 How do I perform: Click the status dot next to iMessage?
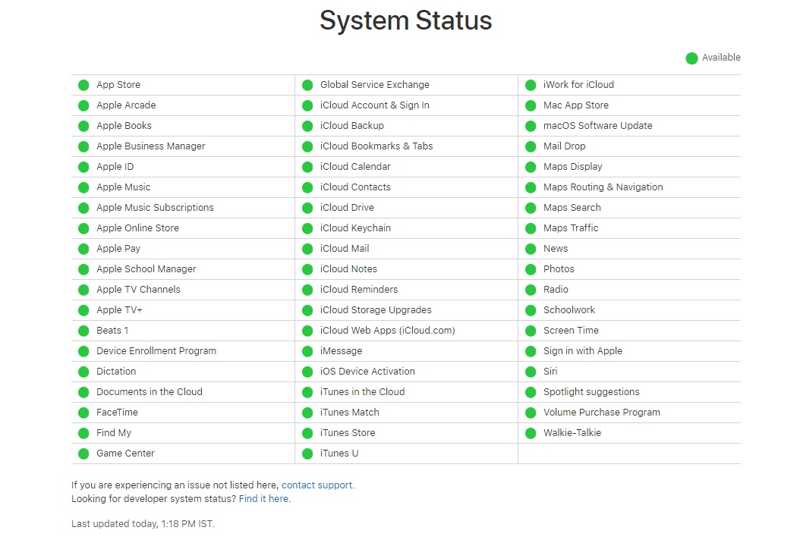pos(308,351)
